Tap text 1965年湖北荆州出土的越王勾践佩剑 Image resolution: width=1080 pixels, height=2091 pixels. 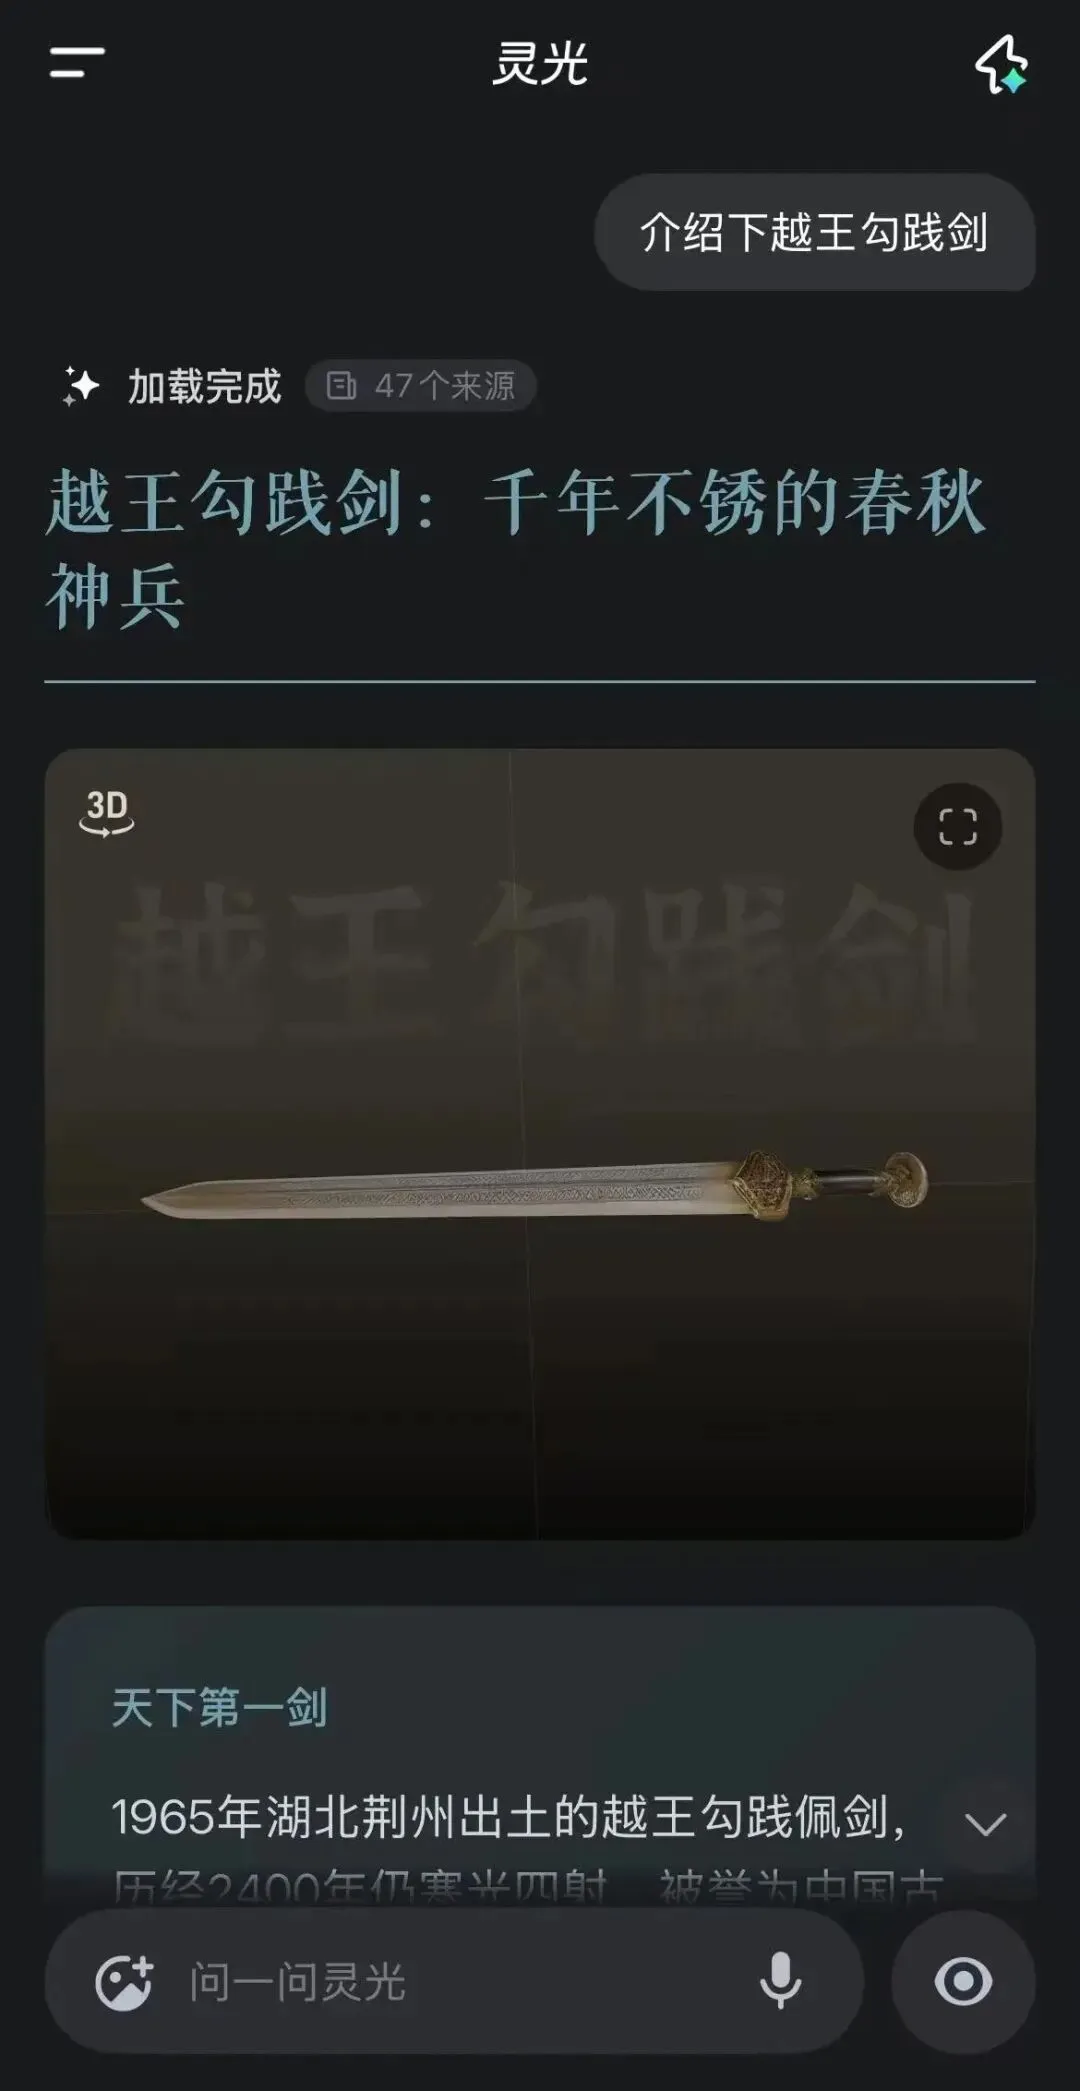pos(509,1817)
